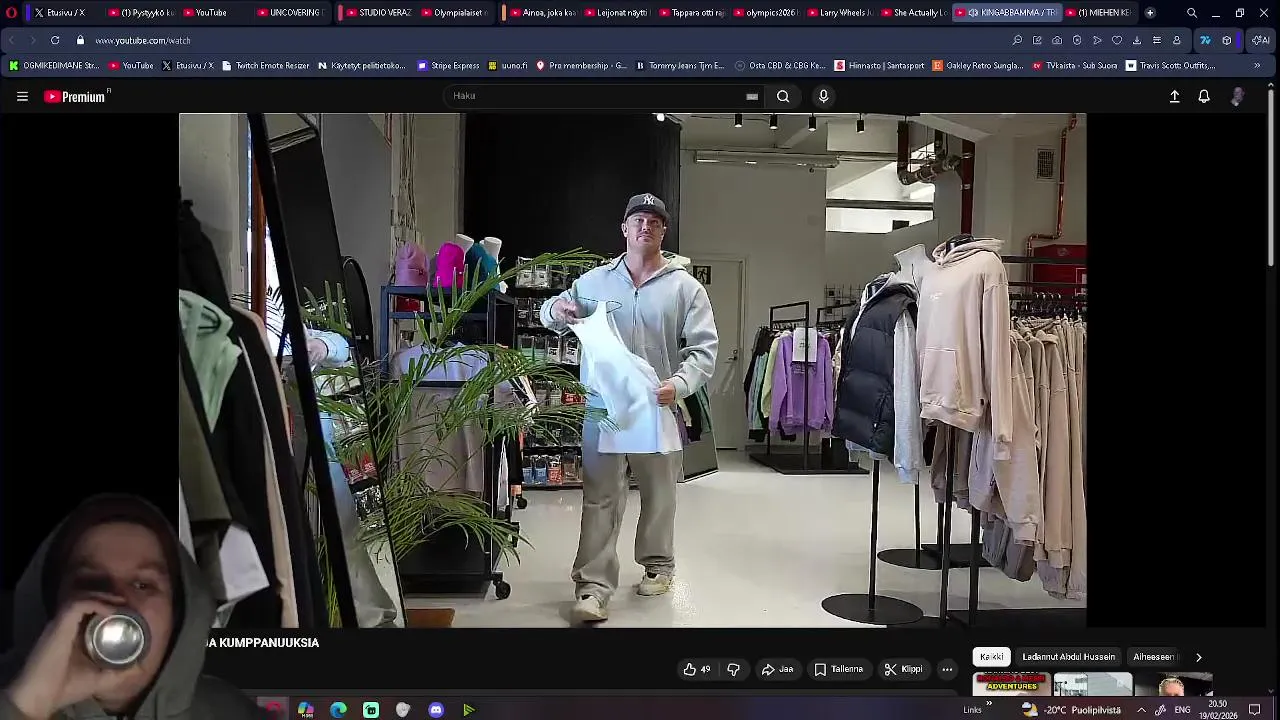Switch to the She Actually tab
This screenshot has width=1280, height=720.
coord(914,12)
